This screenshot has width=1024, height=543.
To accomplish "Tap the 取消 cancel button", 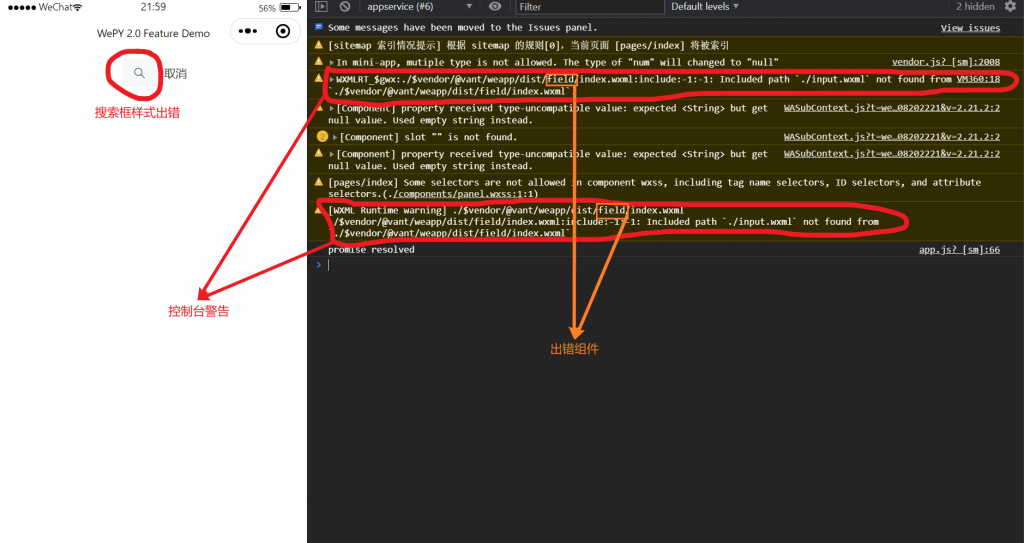I will [175, 74].
